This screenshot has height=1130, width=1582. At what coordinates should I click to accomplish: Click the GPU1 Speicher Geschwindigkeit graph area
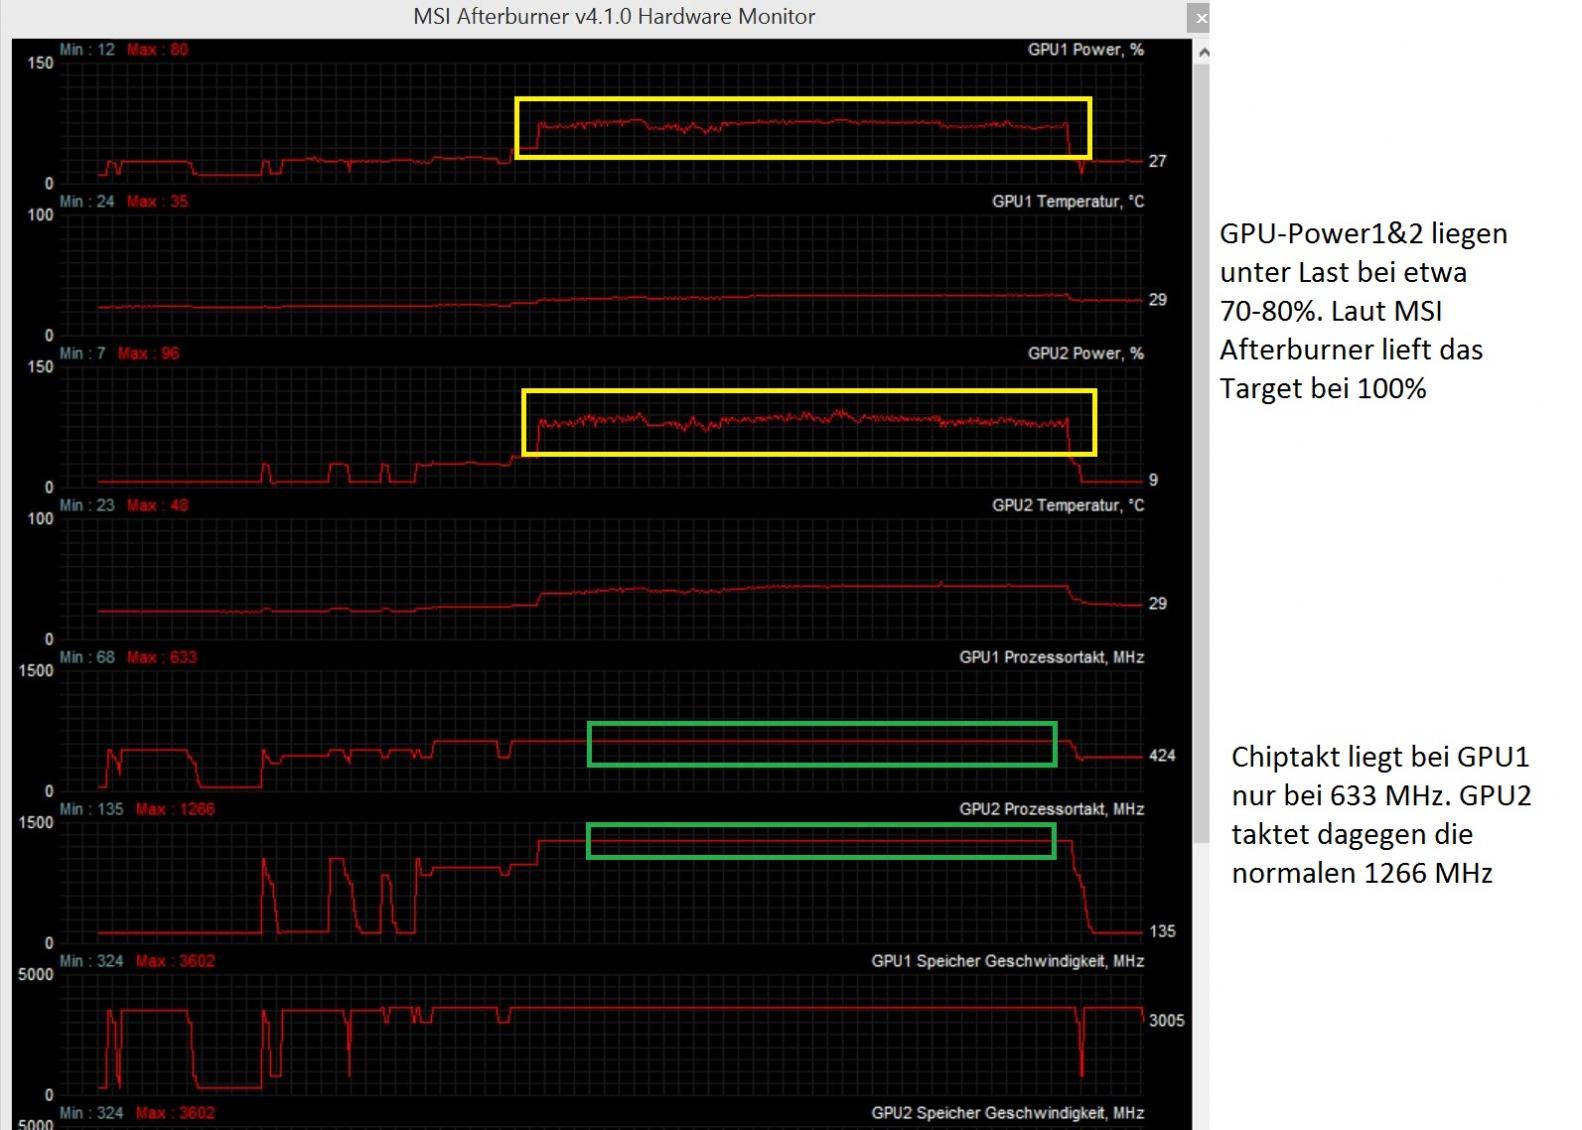coord(600,1034)
